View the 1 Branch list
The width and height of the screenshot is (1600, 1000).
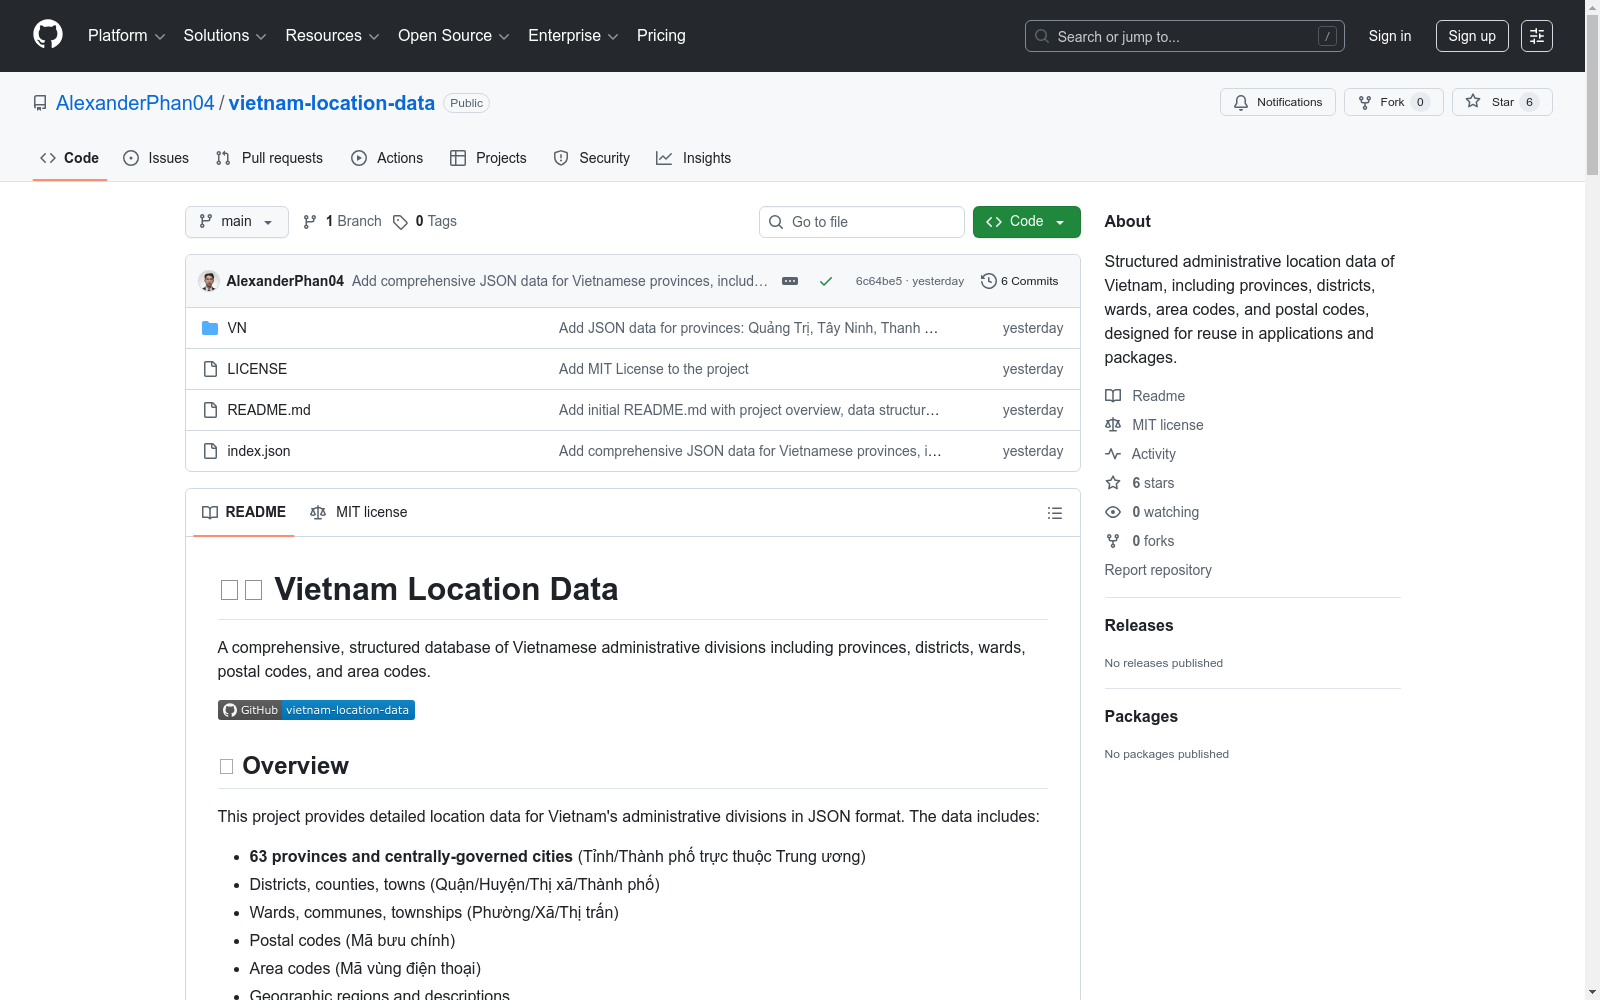coord(342,222)
